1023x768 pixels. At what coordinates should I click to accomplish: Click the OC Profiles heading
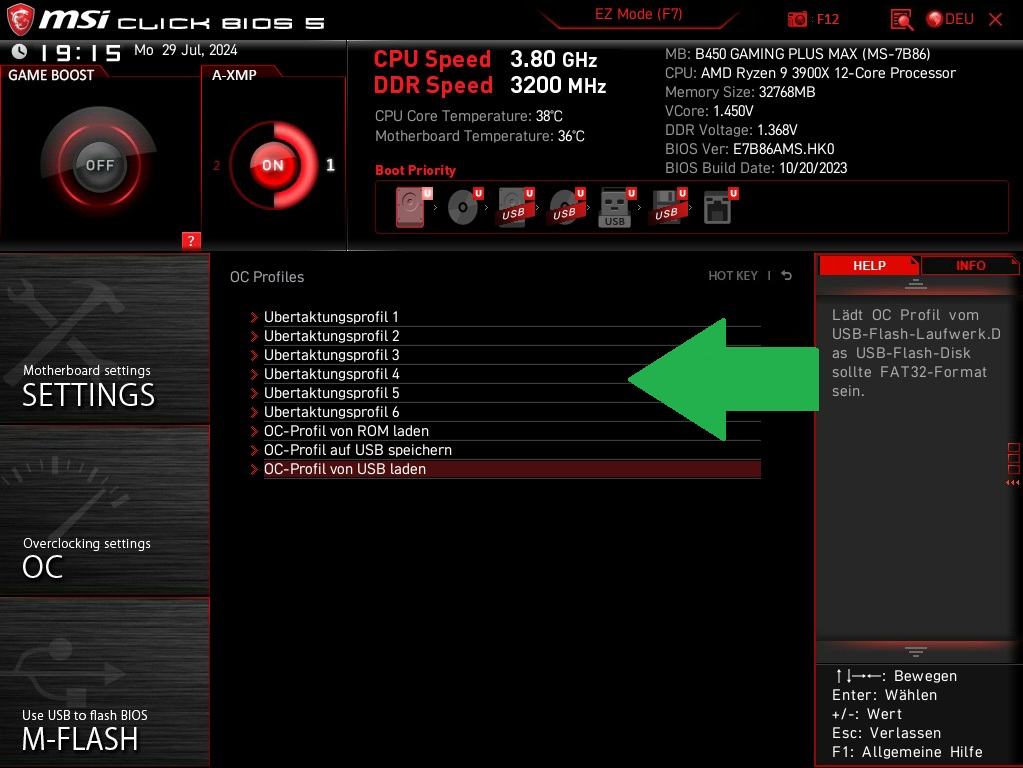[x=267, y=277]
